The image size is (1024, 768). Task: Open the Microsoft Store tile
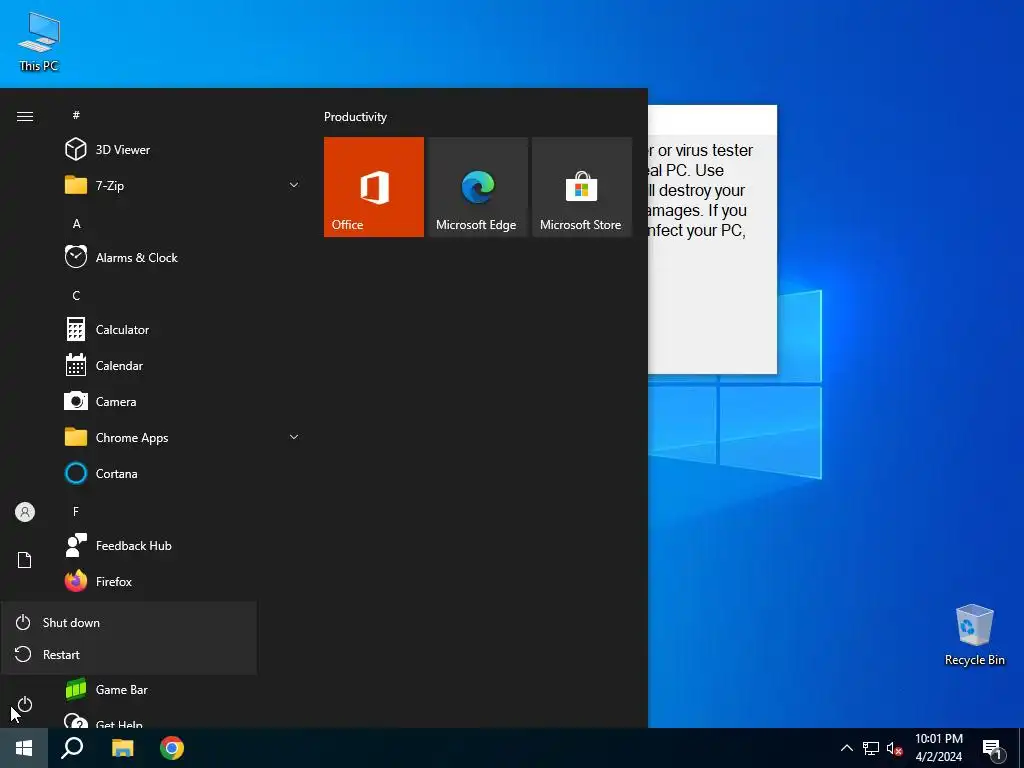581,187
